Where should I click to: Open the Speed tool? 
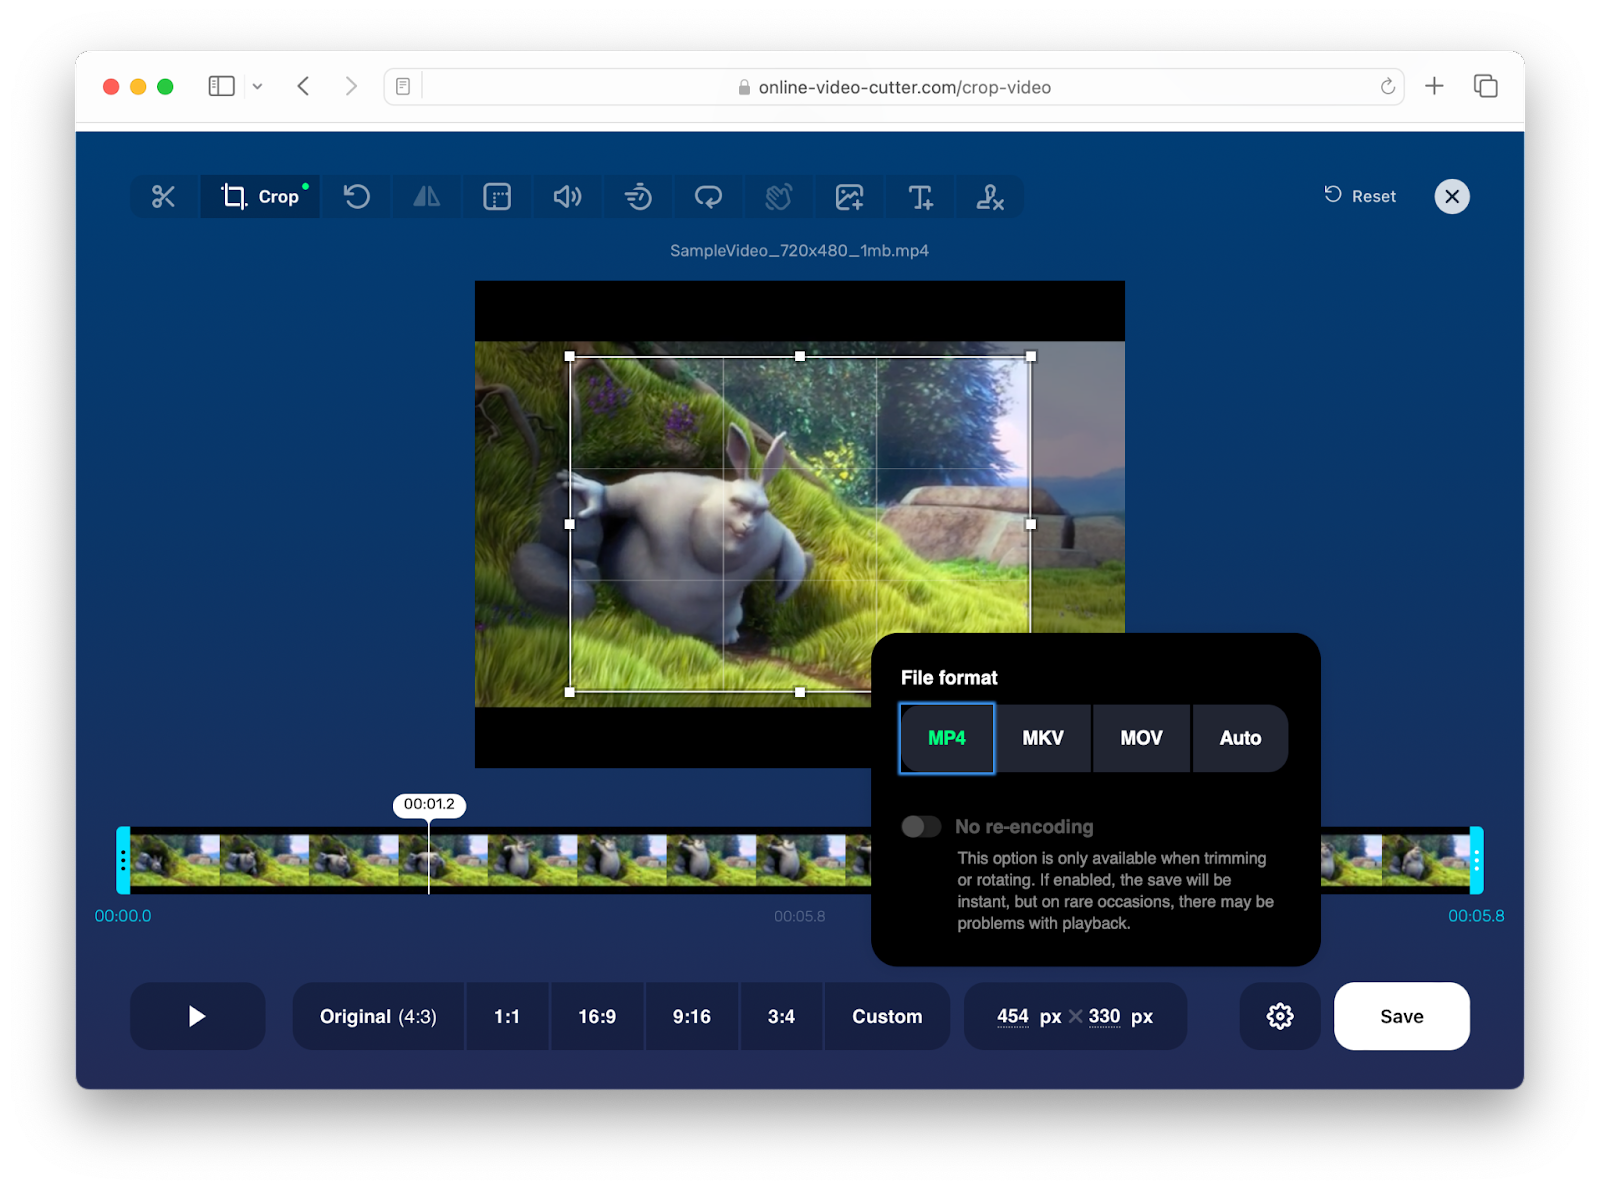click(x=638, y=197)
